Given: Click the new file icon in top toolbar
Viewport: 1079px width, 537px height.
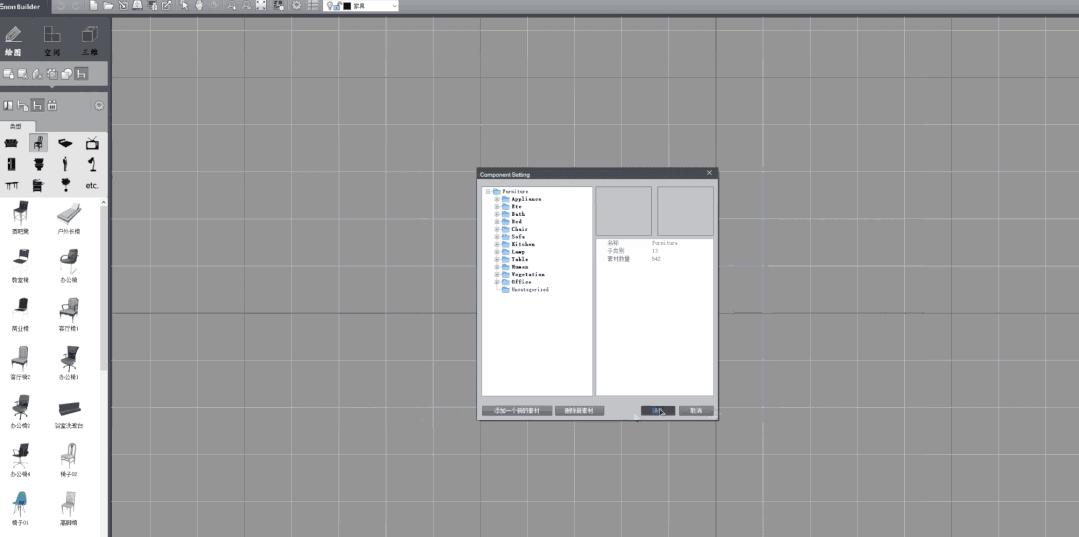Looking at the screenshot, I should (94, 6).
